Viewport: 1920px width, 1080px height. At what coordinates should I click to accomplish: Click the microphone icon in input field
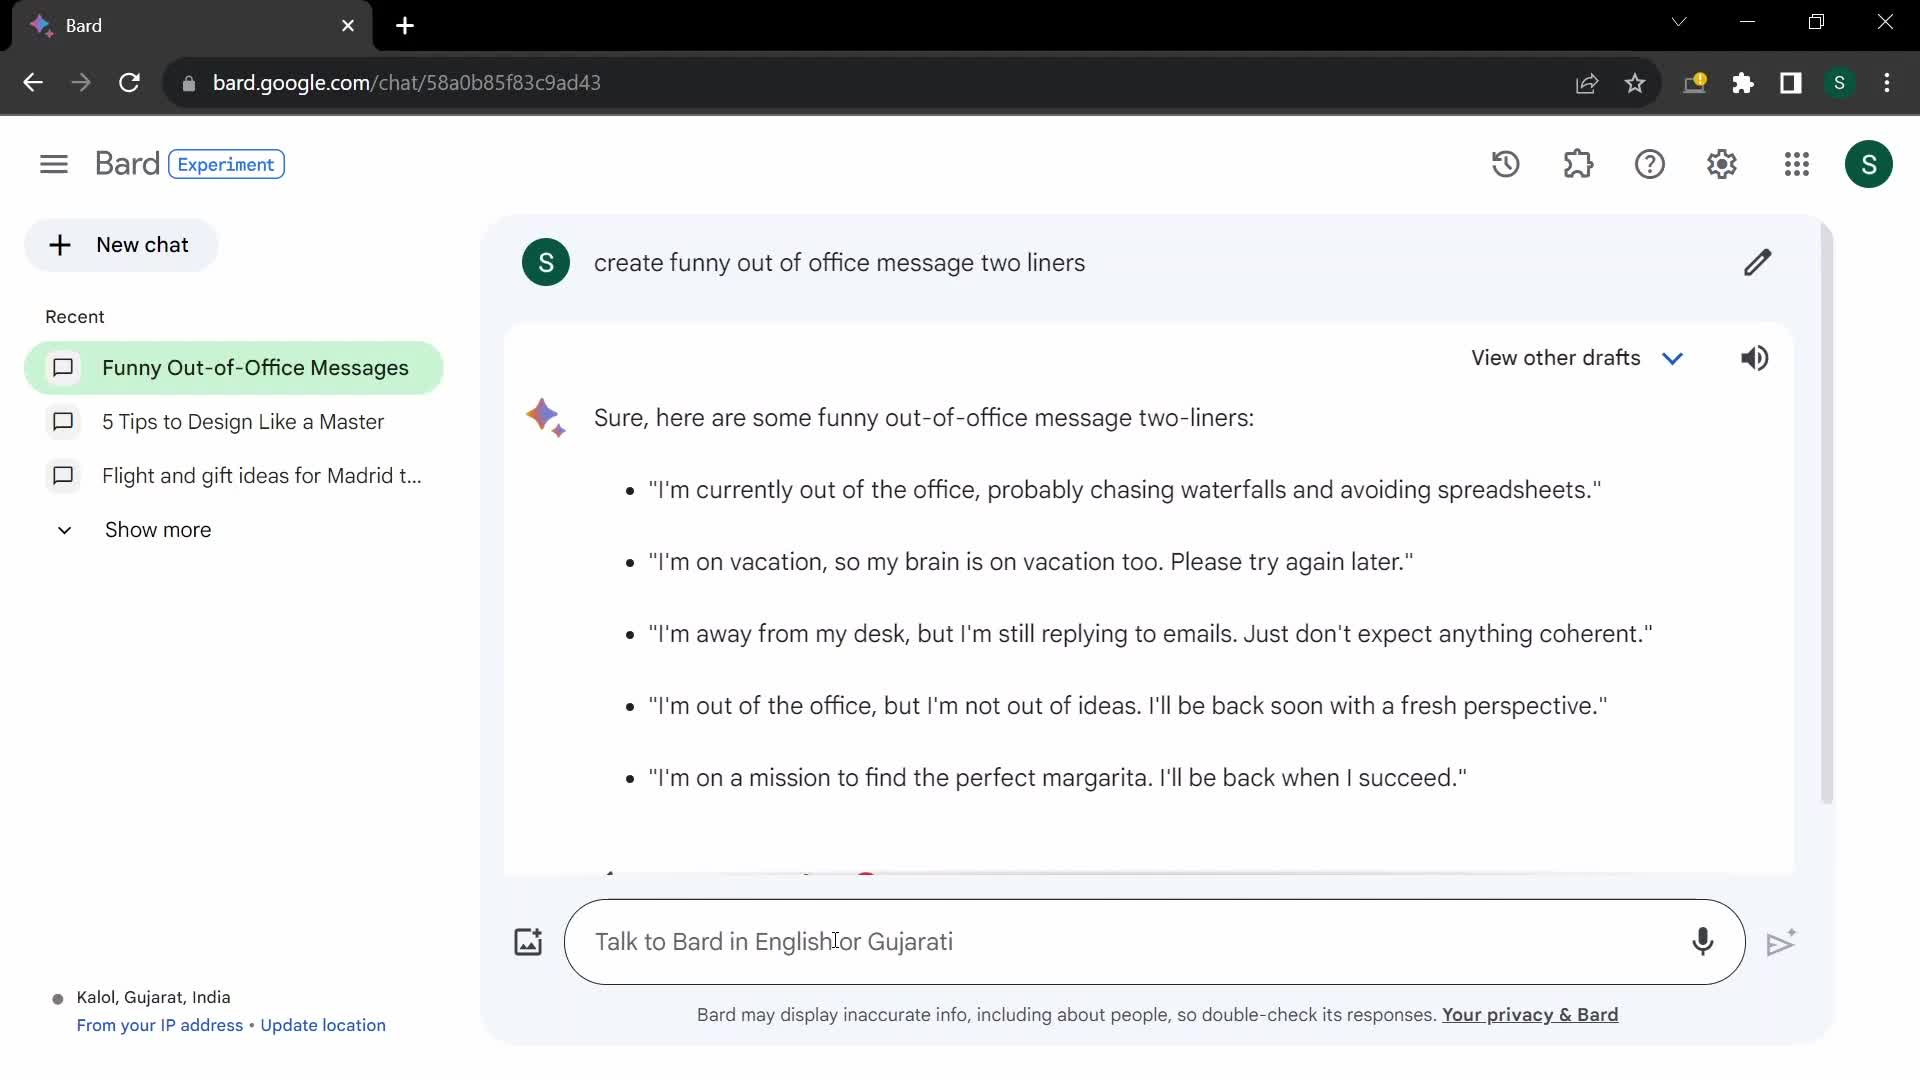[x=1702, y=942]
